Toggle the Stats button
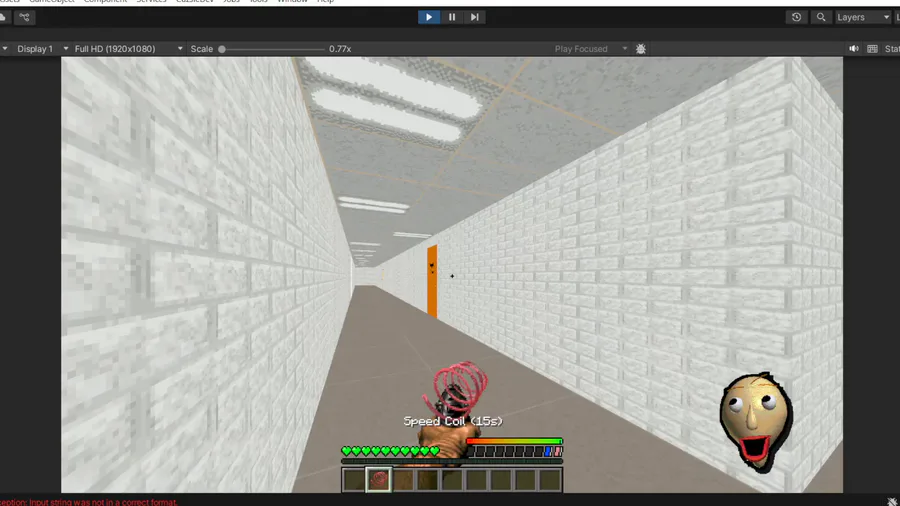 pyautogui.click(x=892, y=49)
